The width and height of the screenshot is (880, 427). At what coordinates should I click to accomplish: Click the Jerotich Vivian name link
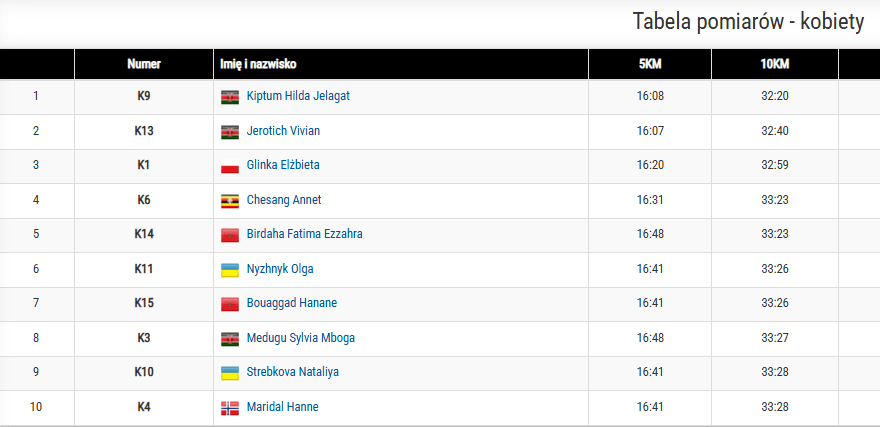tap(283, 131)
